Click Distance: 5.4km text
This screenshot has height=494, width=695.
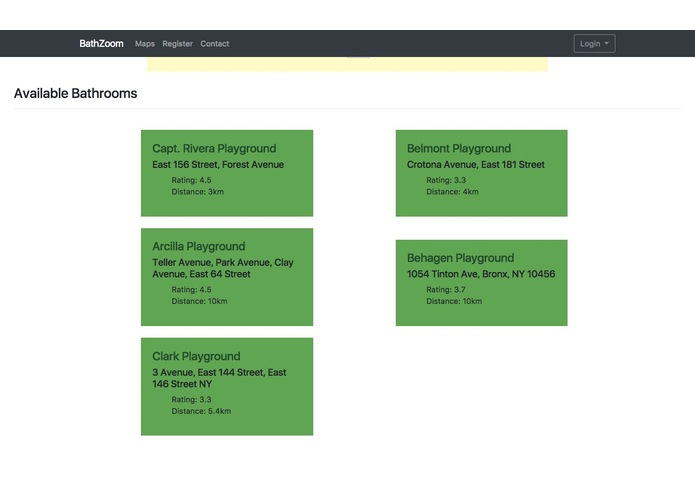[201, 411]
